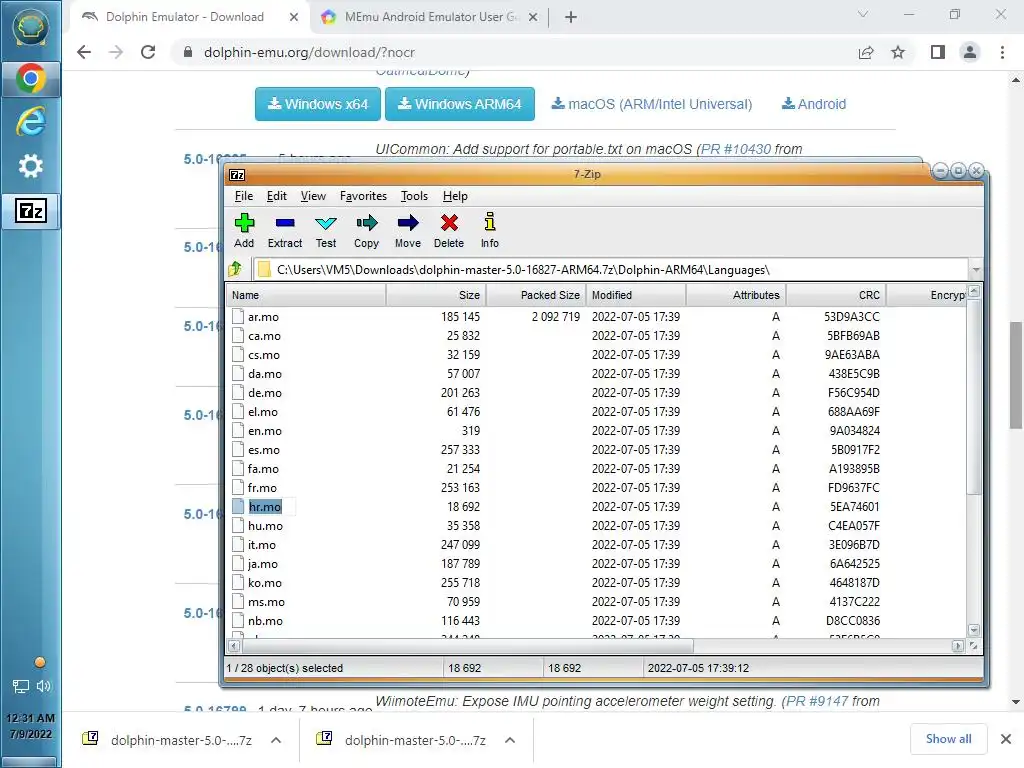Open a new Chrome tab
The image size is (1024, 768).
tap(571, 17)
